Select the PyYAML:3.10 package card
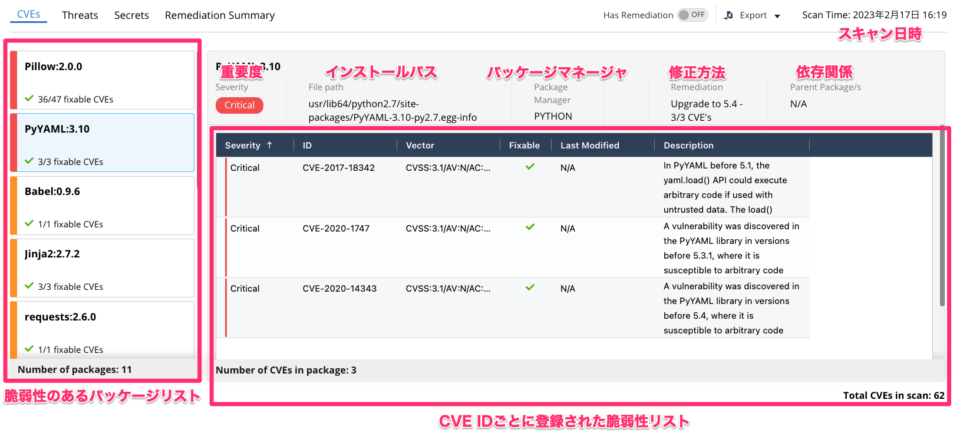 (x=102, y=142)
